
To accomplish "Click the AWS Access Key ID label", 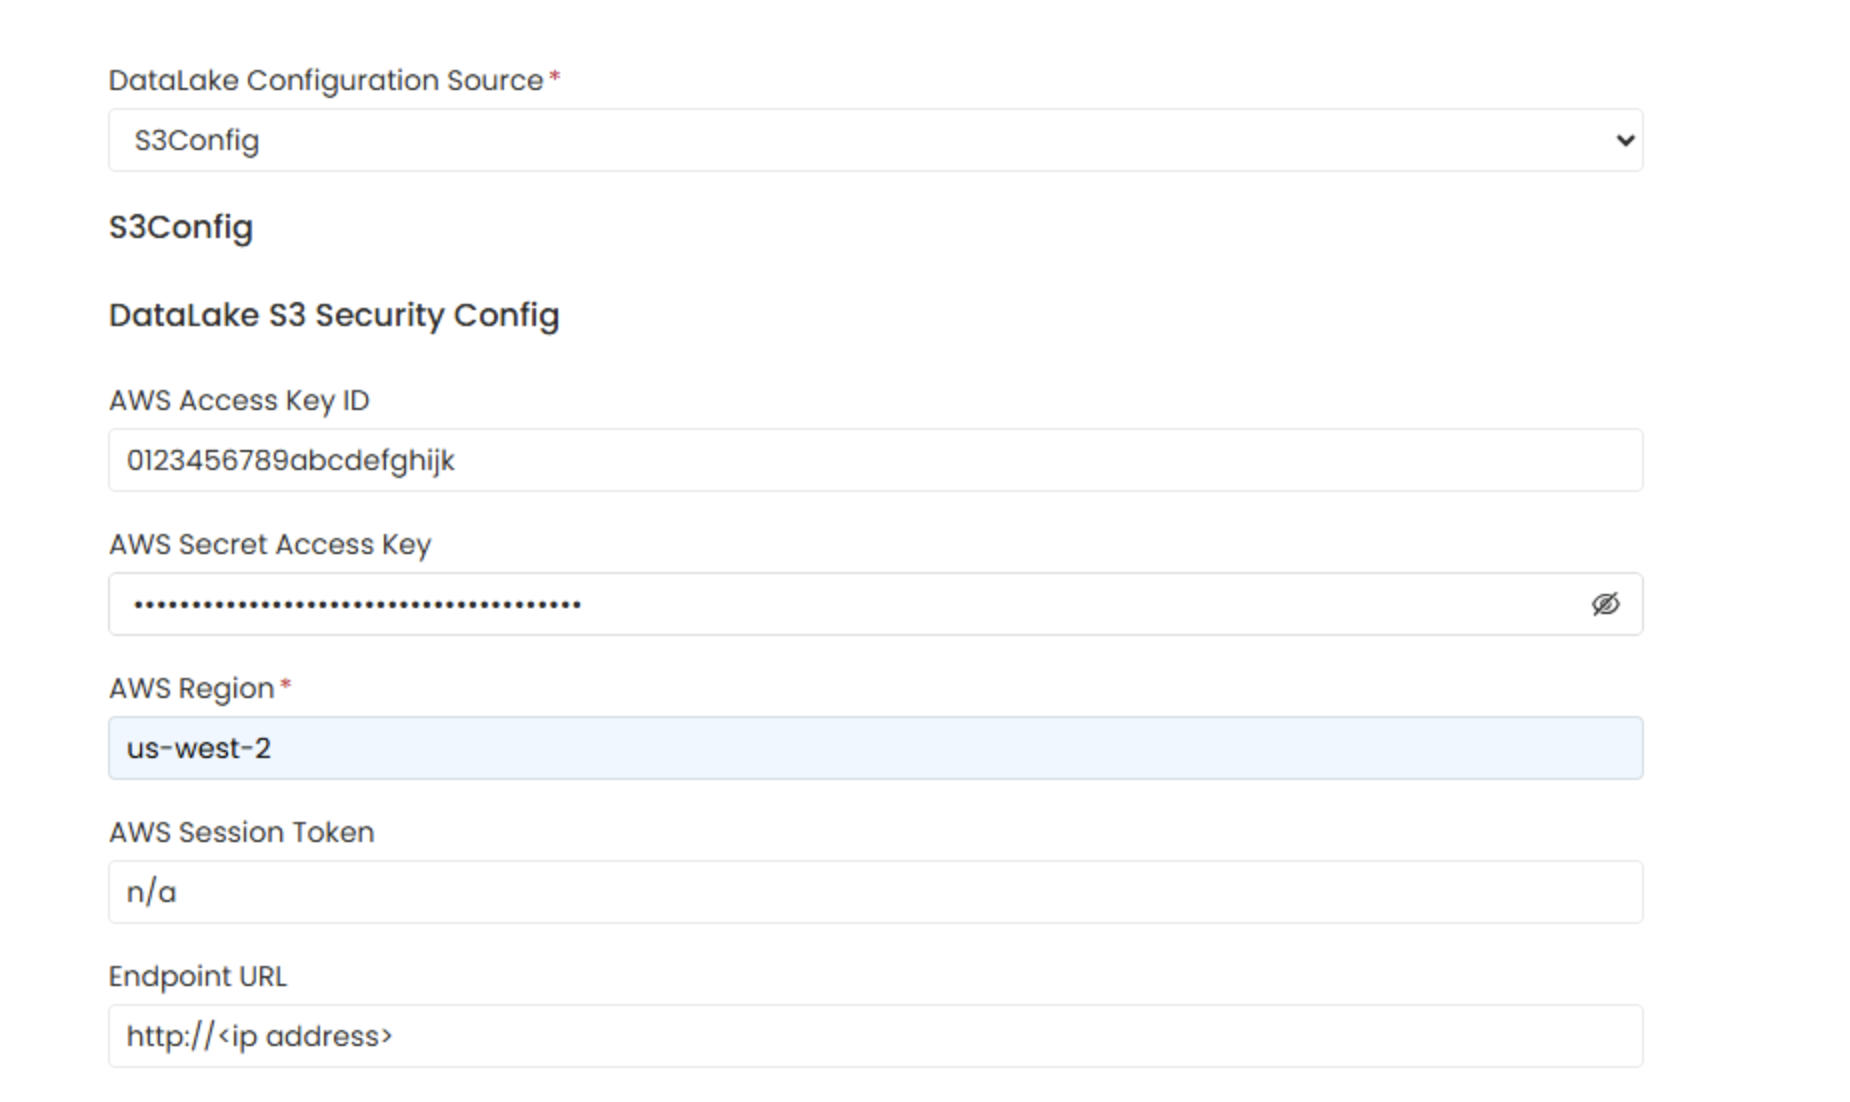I will [x=239, y=400].
